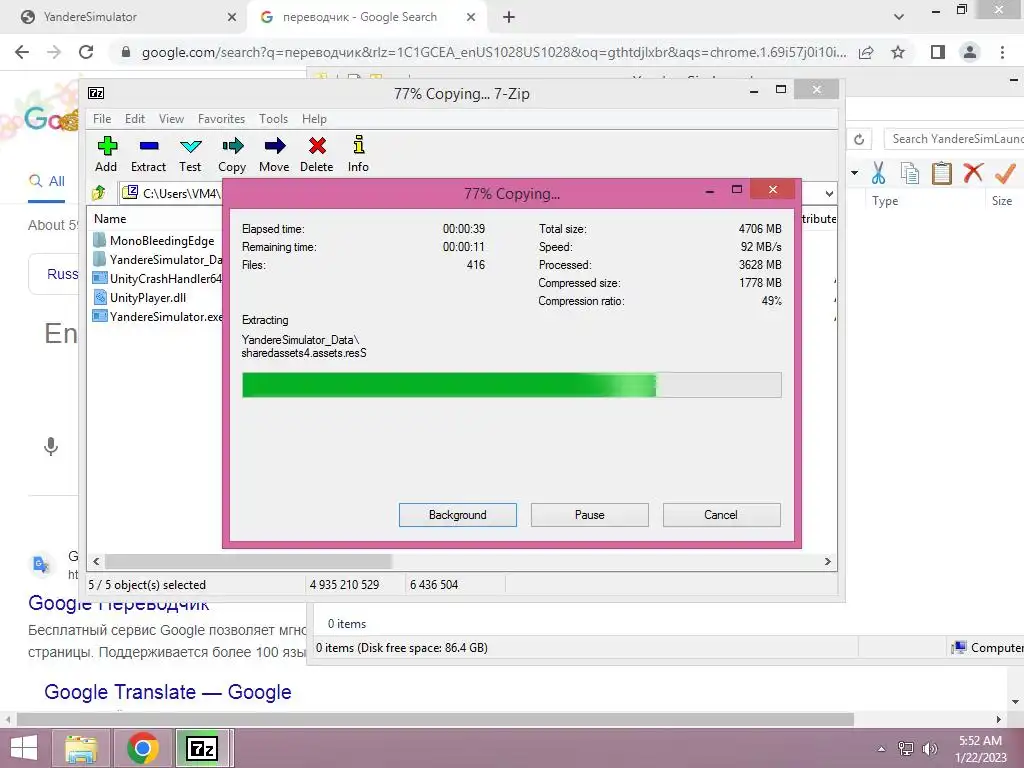Click the green copy progress bar
1024x768 pixels.
[x=511, y=385]
